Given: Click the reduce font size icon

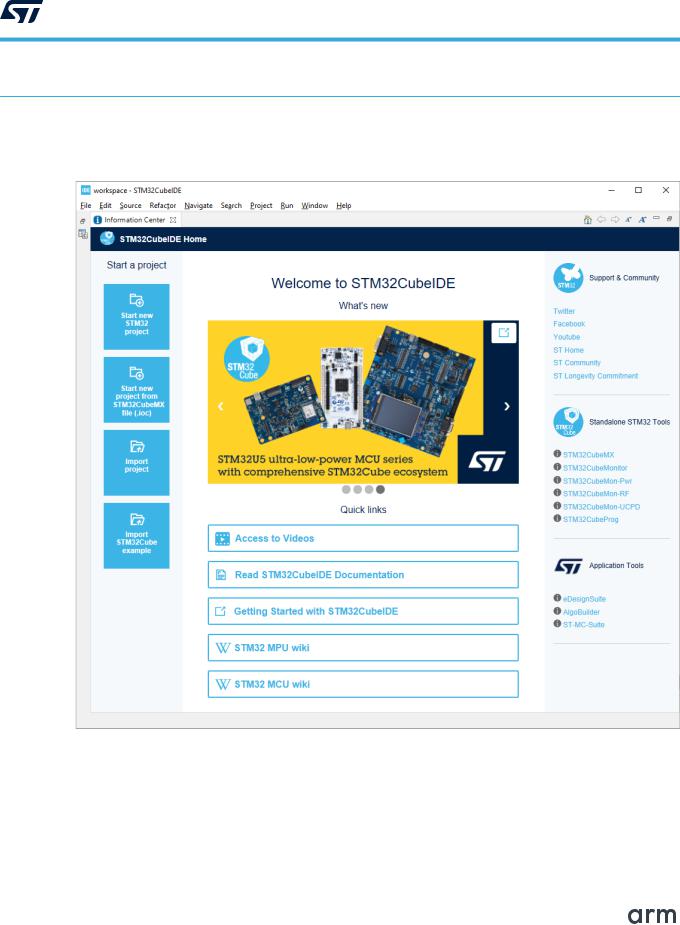Looking at the screenshot, I should (x=629, y=219).
